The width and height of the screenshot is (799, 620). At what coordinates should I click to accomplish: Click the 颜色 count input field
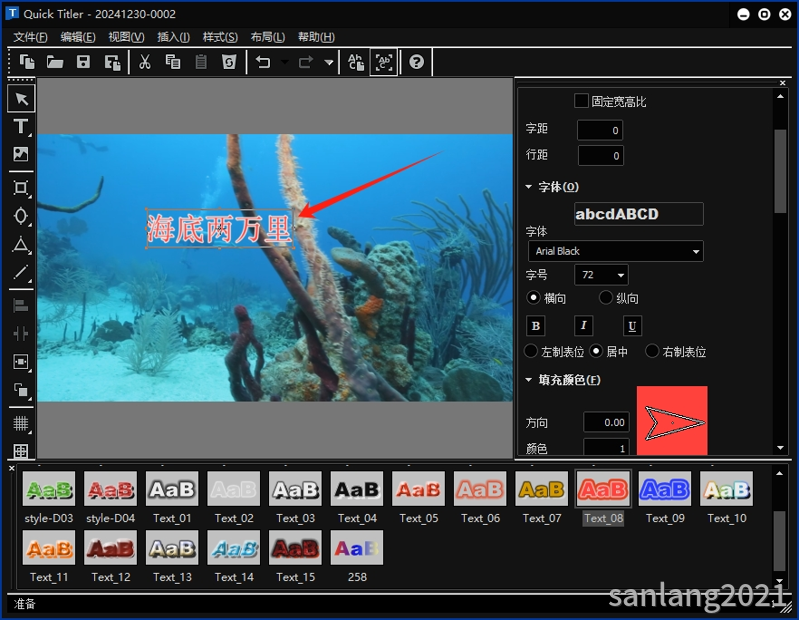coord(606,447)
